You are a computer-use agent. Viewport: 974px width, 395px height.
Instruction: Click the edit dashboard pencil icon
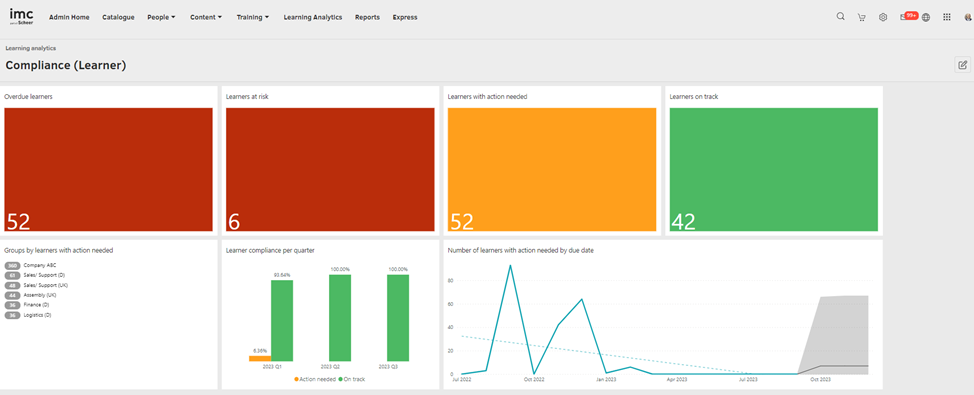tap(962, 65)
